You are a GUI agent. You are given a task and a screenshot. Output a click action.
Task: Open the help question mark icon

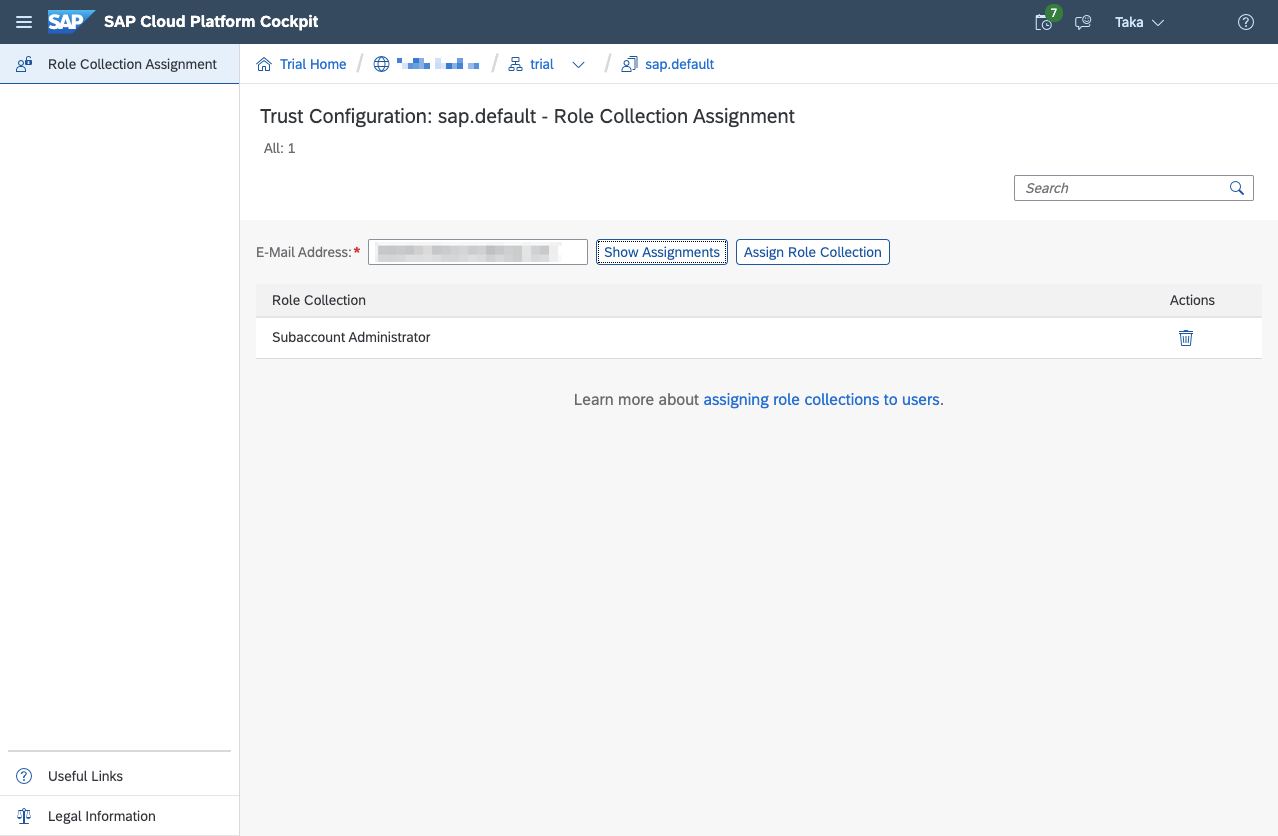click(1246, 22)
